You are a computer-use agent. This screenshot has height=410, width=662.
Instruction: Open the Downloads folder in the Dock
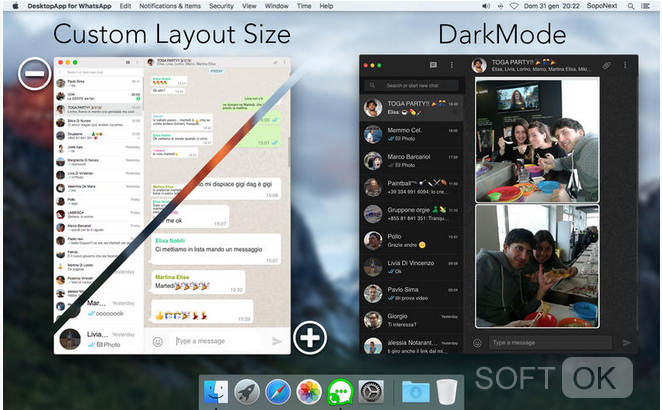[415, 392]
